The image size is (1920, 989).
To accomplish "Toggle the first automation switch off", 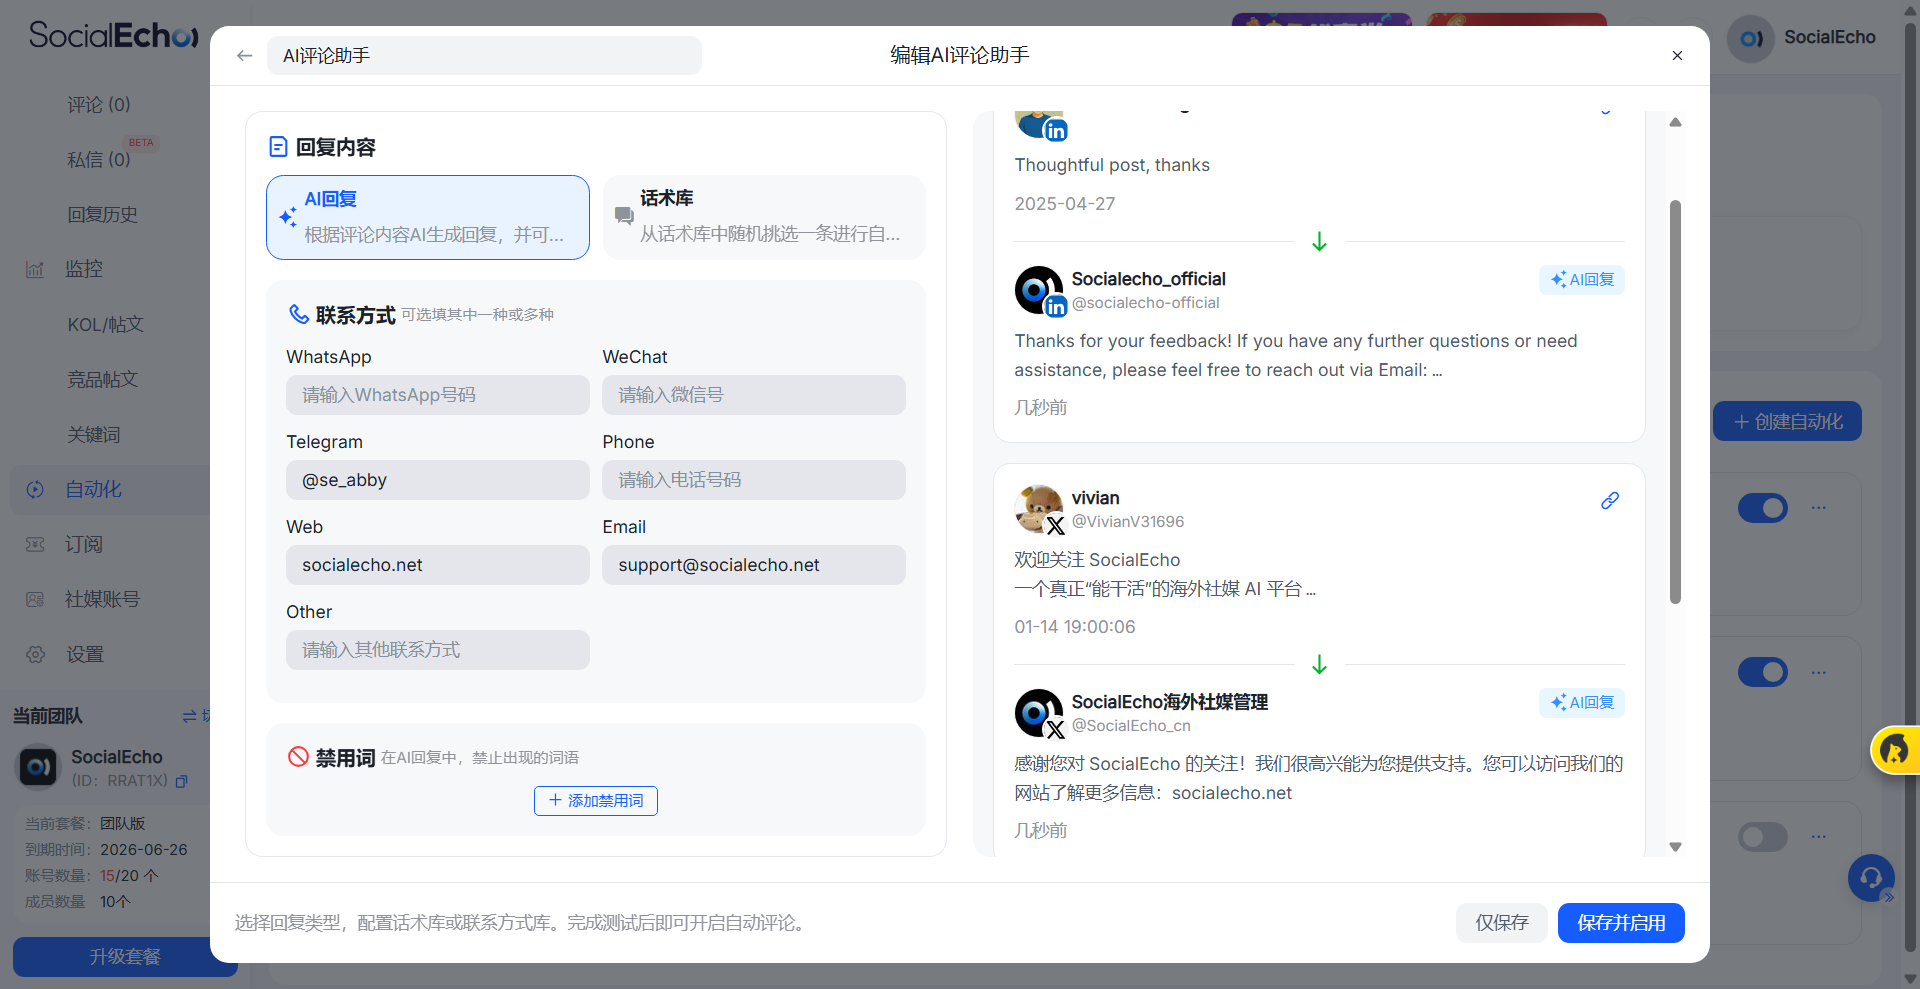I will [1763, 508].
